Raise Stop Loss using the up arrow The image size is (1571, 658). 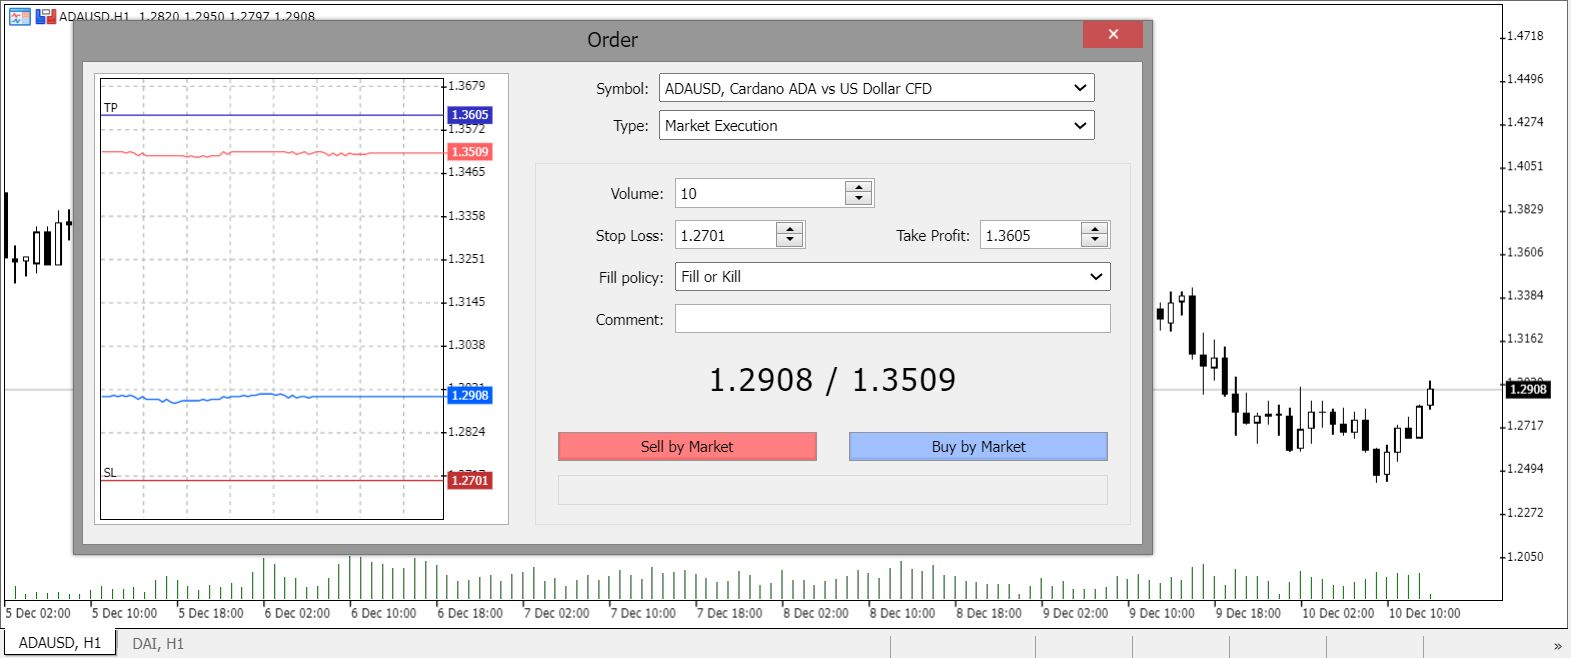click(790, 229)
